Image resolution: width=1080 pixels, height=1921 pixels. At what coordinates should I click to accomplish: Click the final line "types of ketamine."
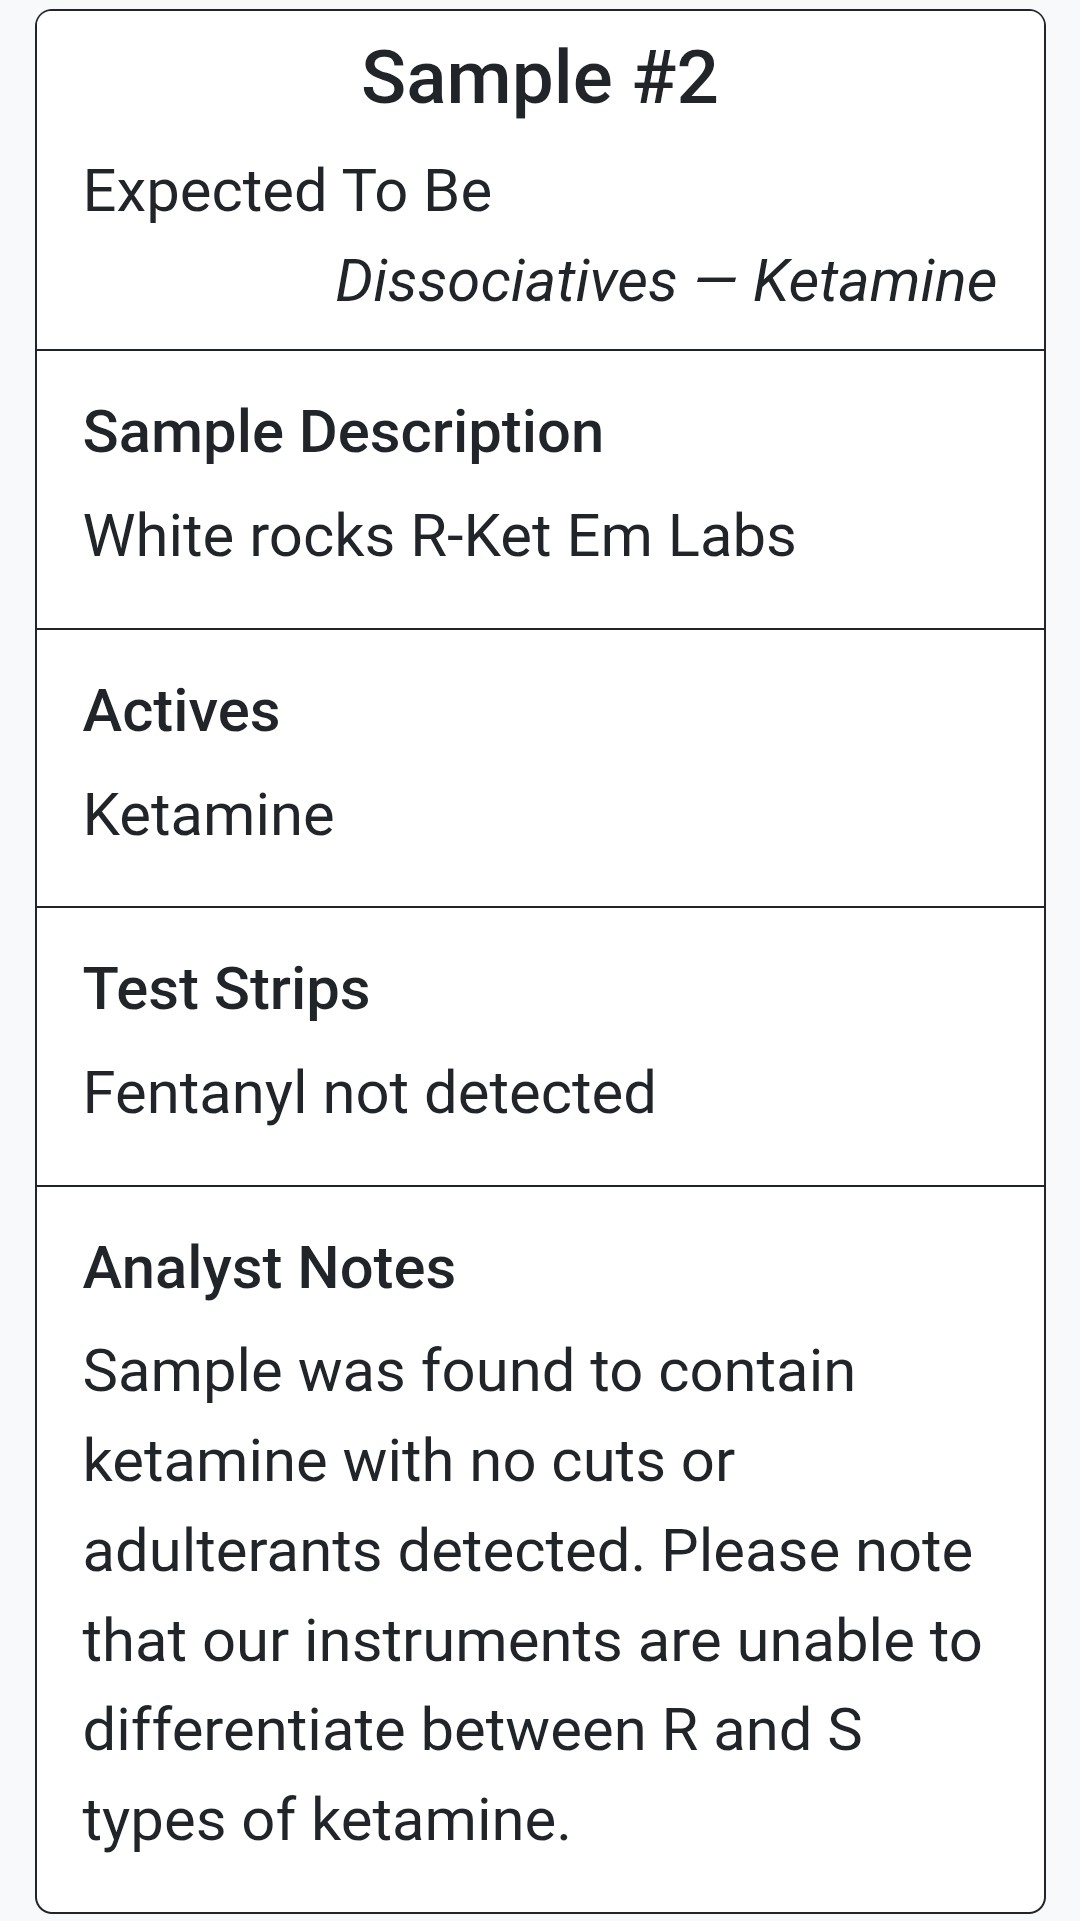(x=326, y=1821)
